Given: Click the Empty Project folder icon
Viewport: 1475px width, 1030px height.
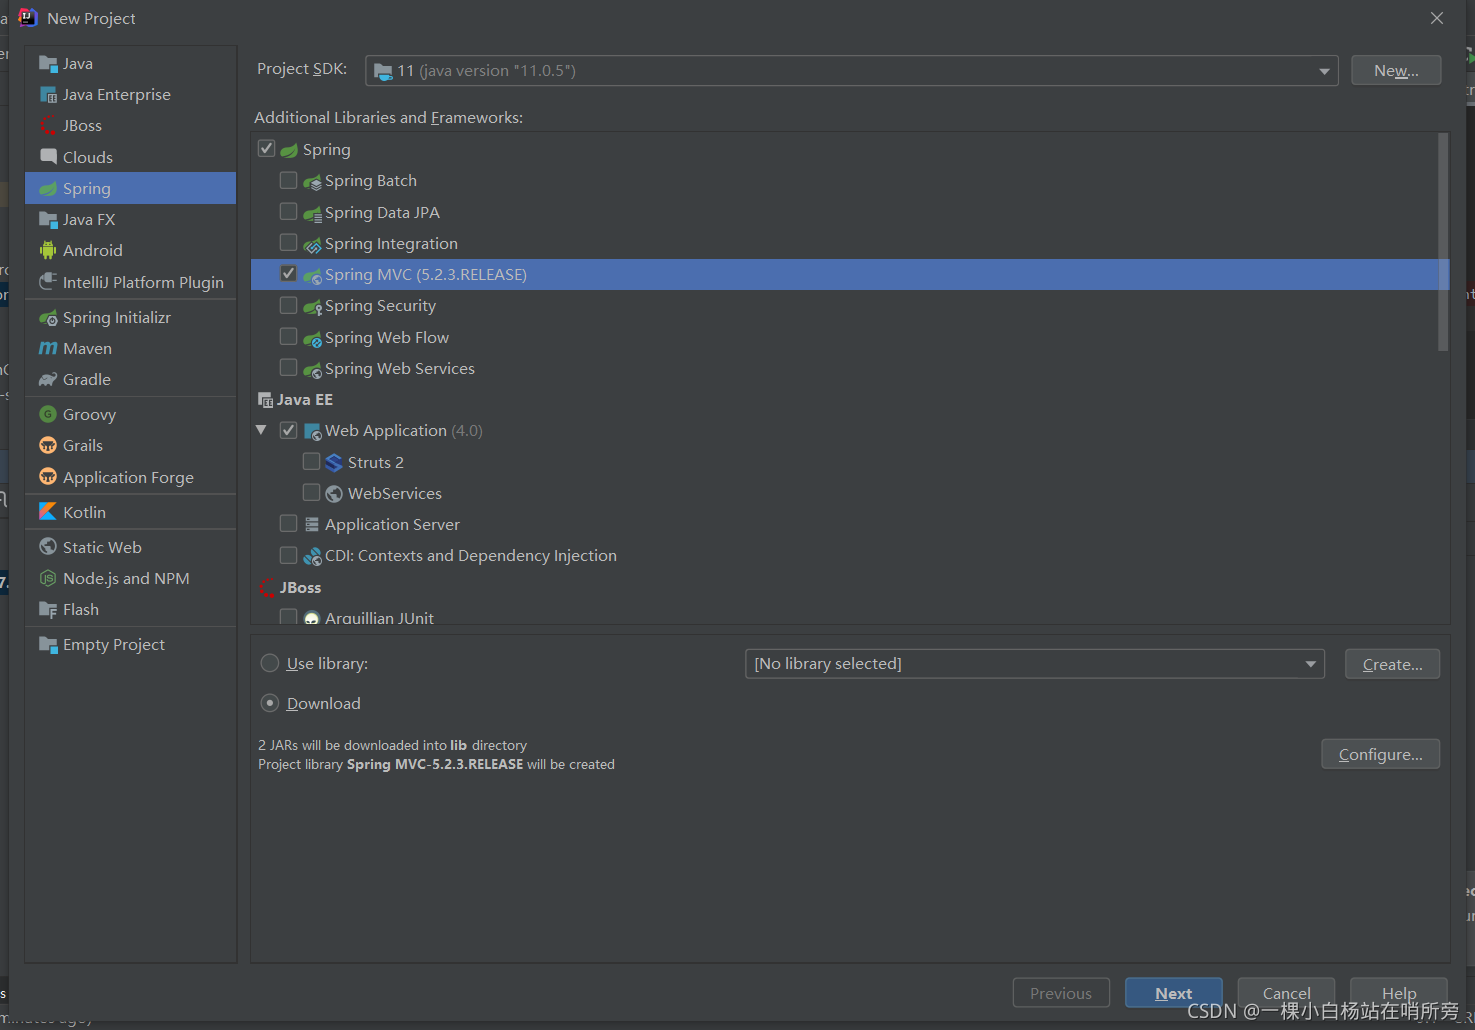Looking at the screenshot, I should coord(48,644).
